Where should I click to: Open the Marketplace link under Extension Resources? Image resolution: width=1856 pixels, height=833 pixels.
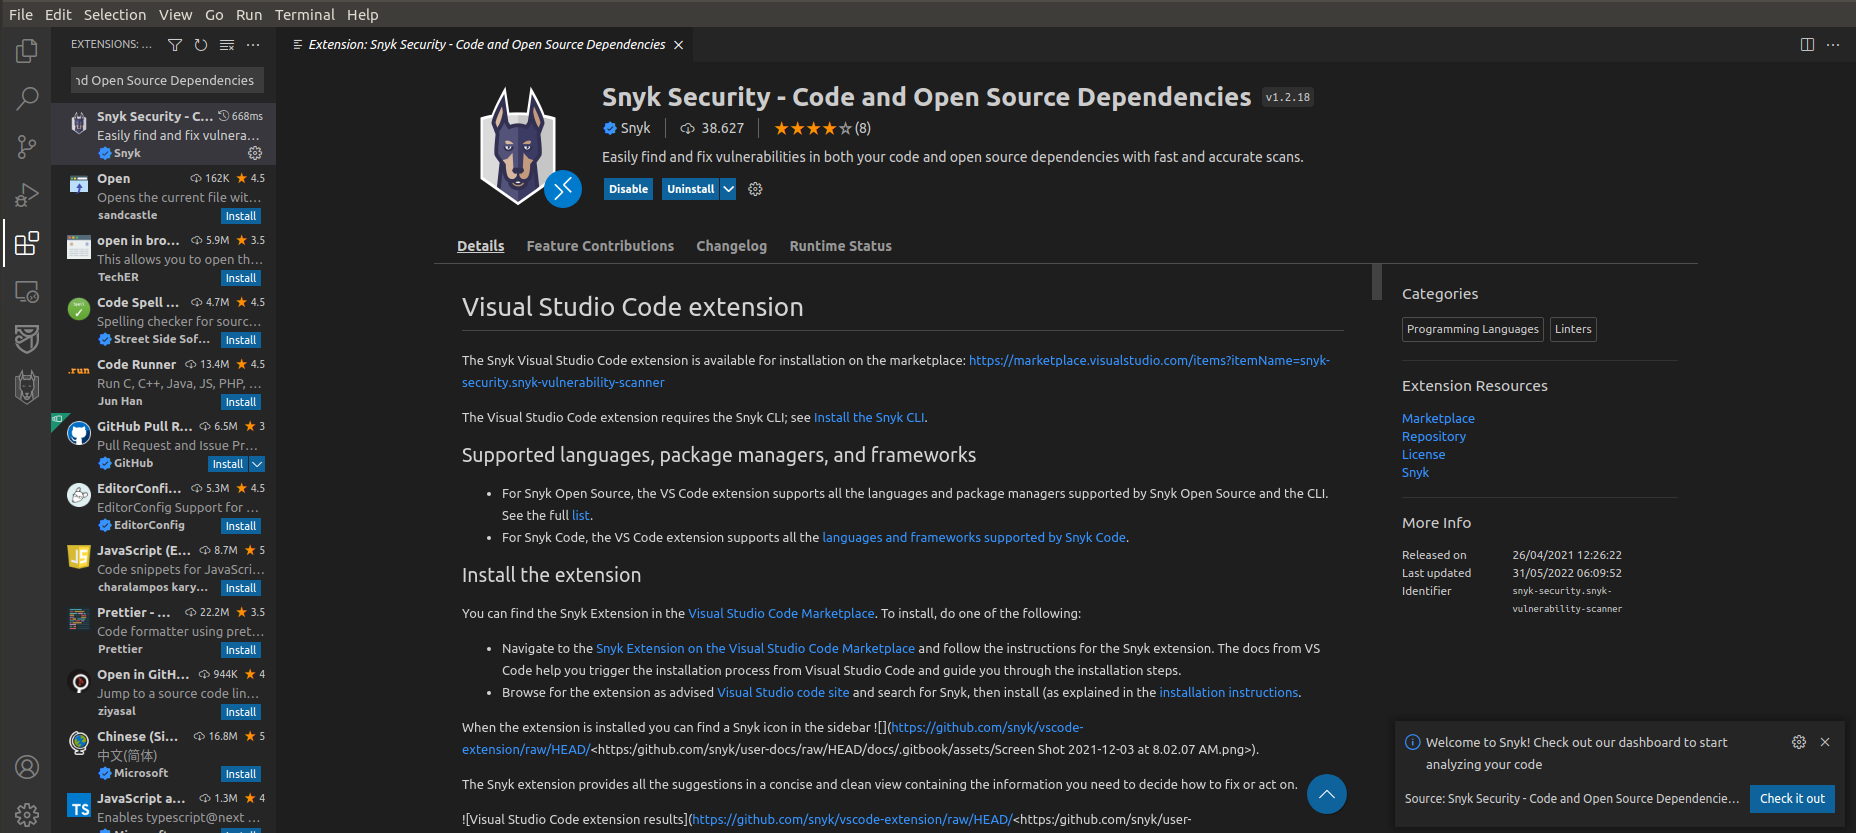click(1438, 419)
